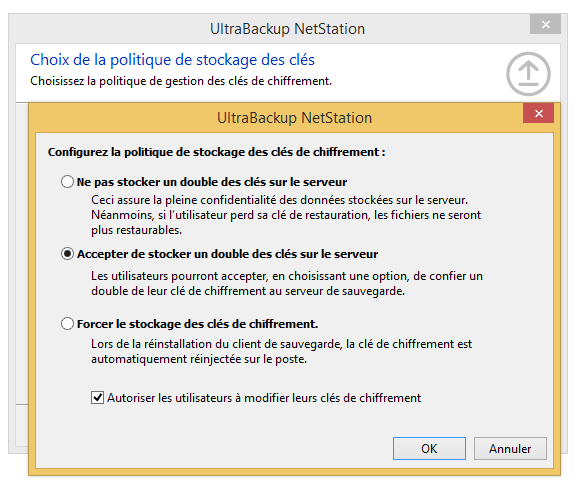
Task: Click the blue 'Choix de la politique de stockage' heading
Action: point(172,60)
